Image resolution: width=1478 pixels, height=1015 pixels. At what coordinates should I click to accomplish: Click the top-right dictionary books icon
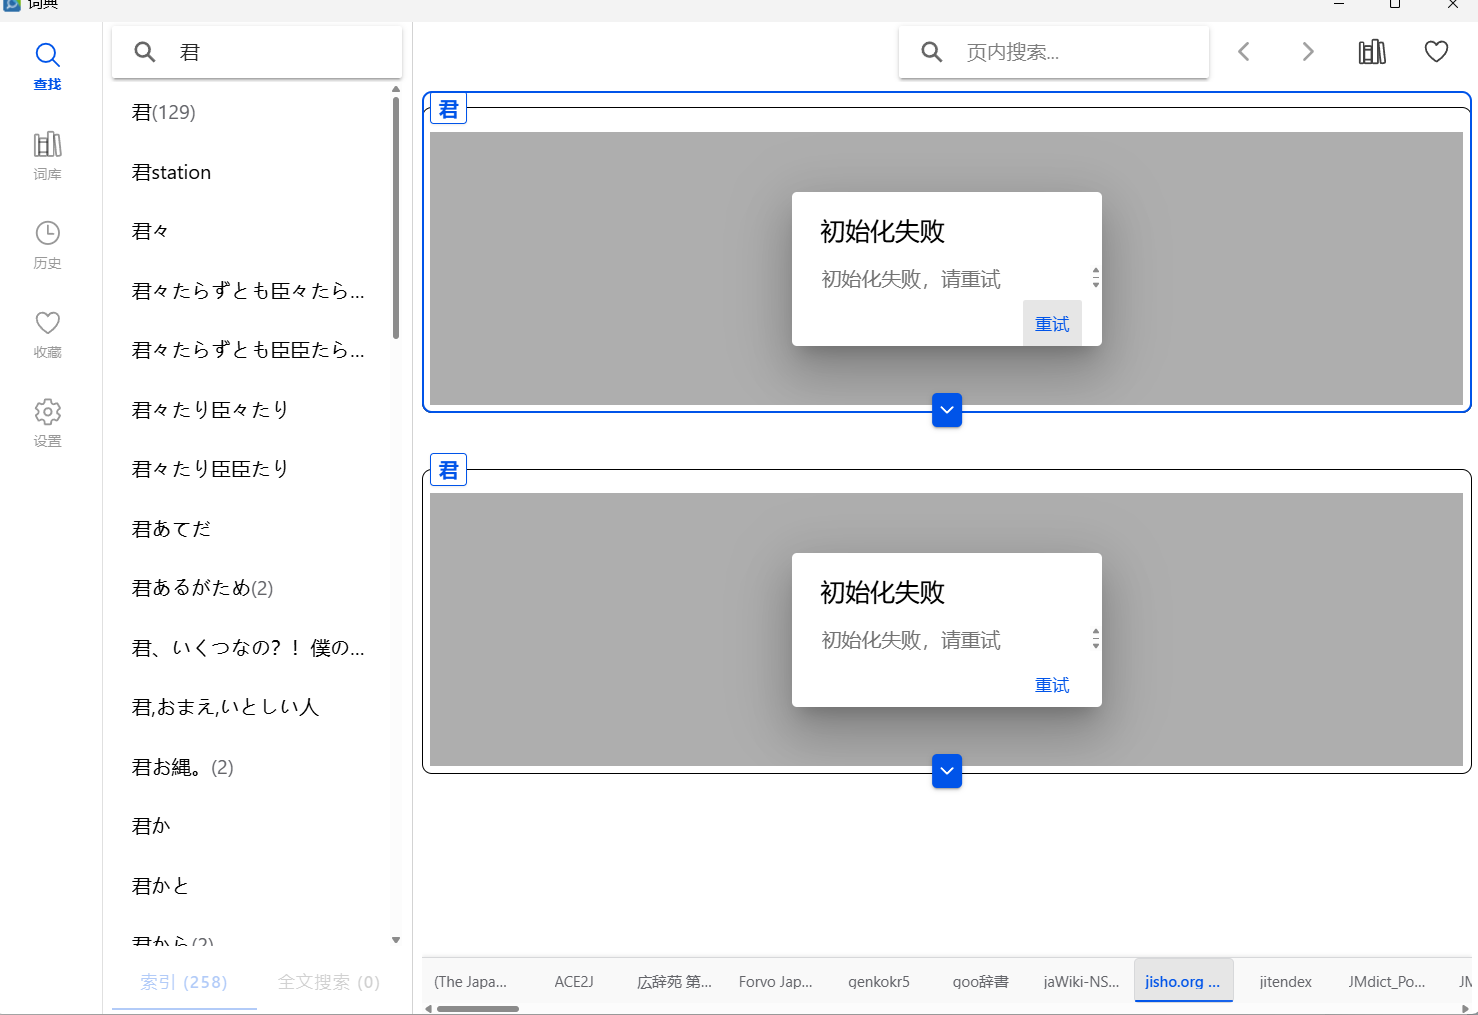tap(1372, 52)
